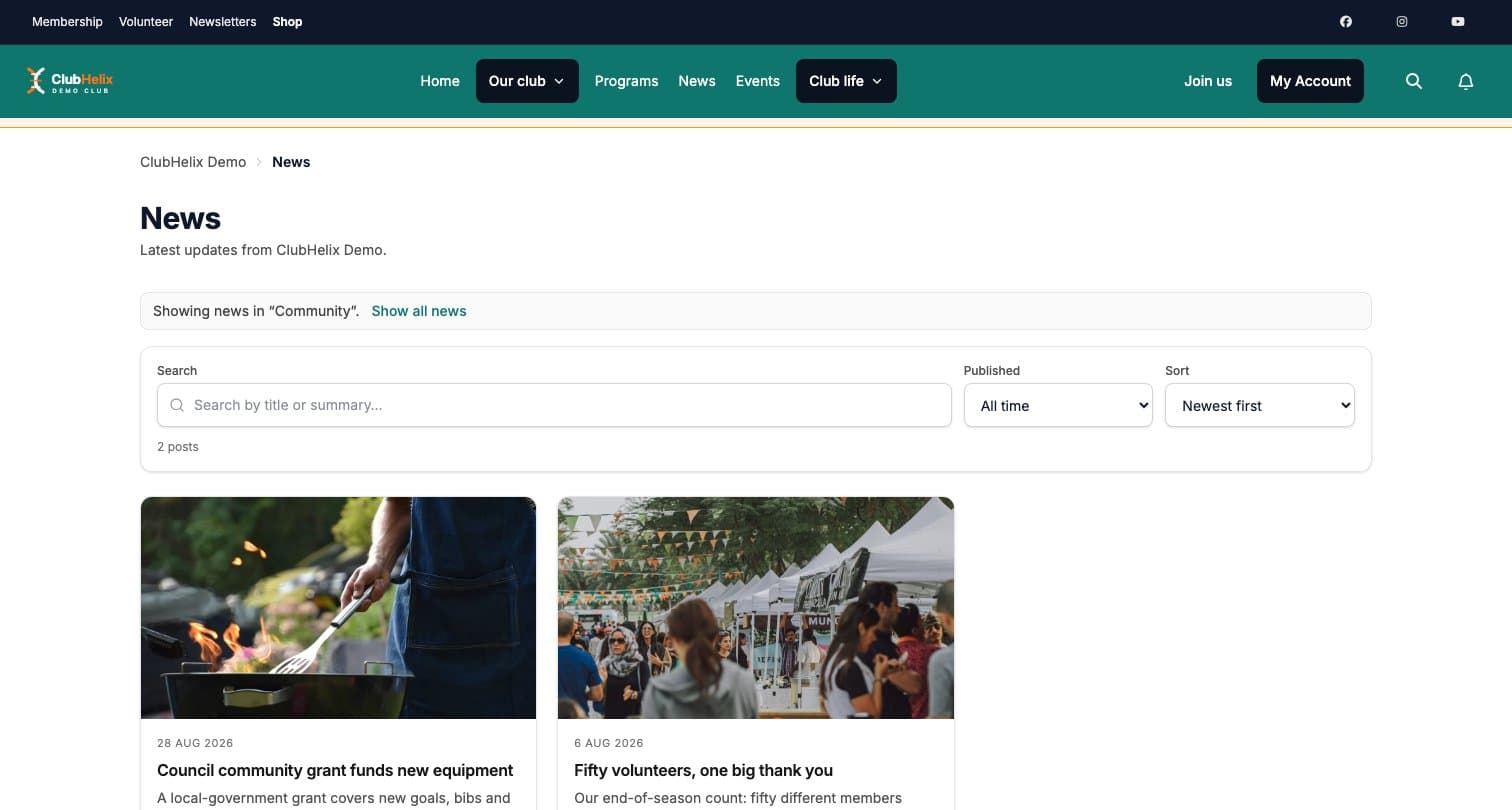
Task: Click the 6 AUG 2026 date
Action: (609, 743)
